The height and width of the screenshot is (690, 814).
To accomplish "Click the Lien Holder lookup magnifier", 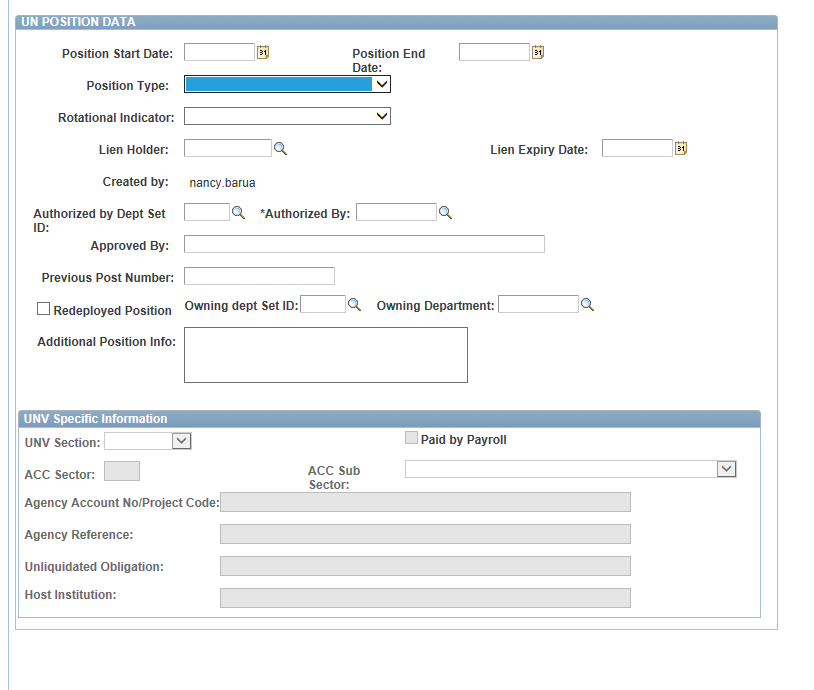I will pyautogui.click(x=280, y=148).
